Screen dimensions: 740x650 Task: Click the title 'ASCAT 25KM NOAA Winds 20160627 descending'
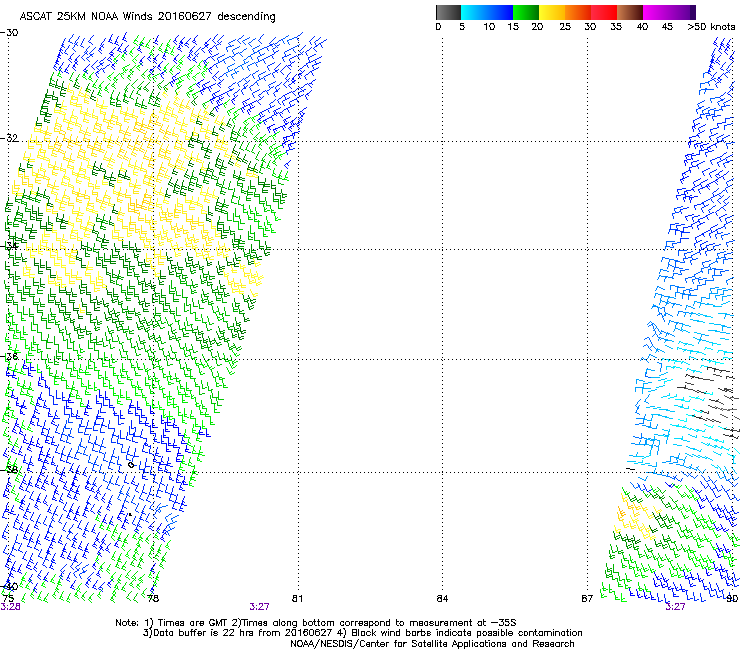click(147, 17)
